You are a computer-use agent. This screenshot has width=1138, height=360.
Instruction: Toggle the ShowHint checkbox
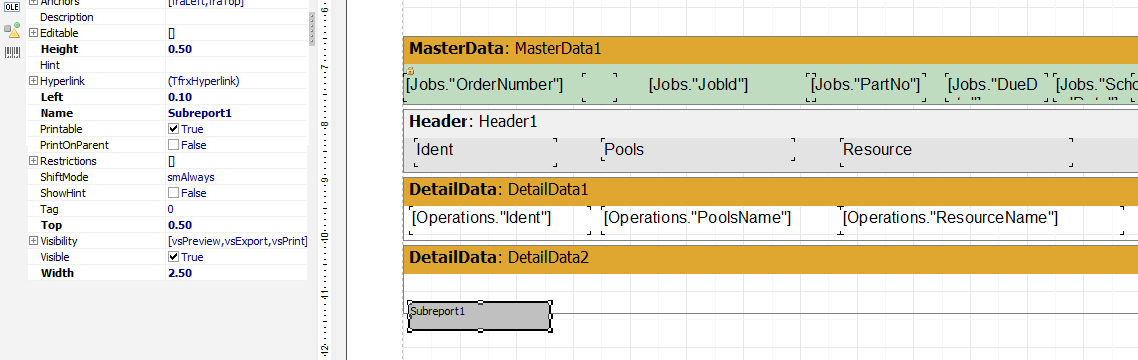click(173, 192)
